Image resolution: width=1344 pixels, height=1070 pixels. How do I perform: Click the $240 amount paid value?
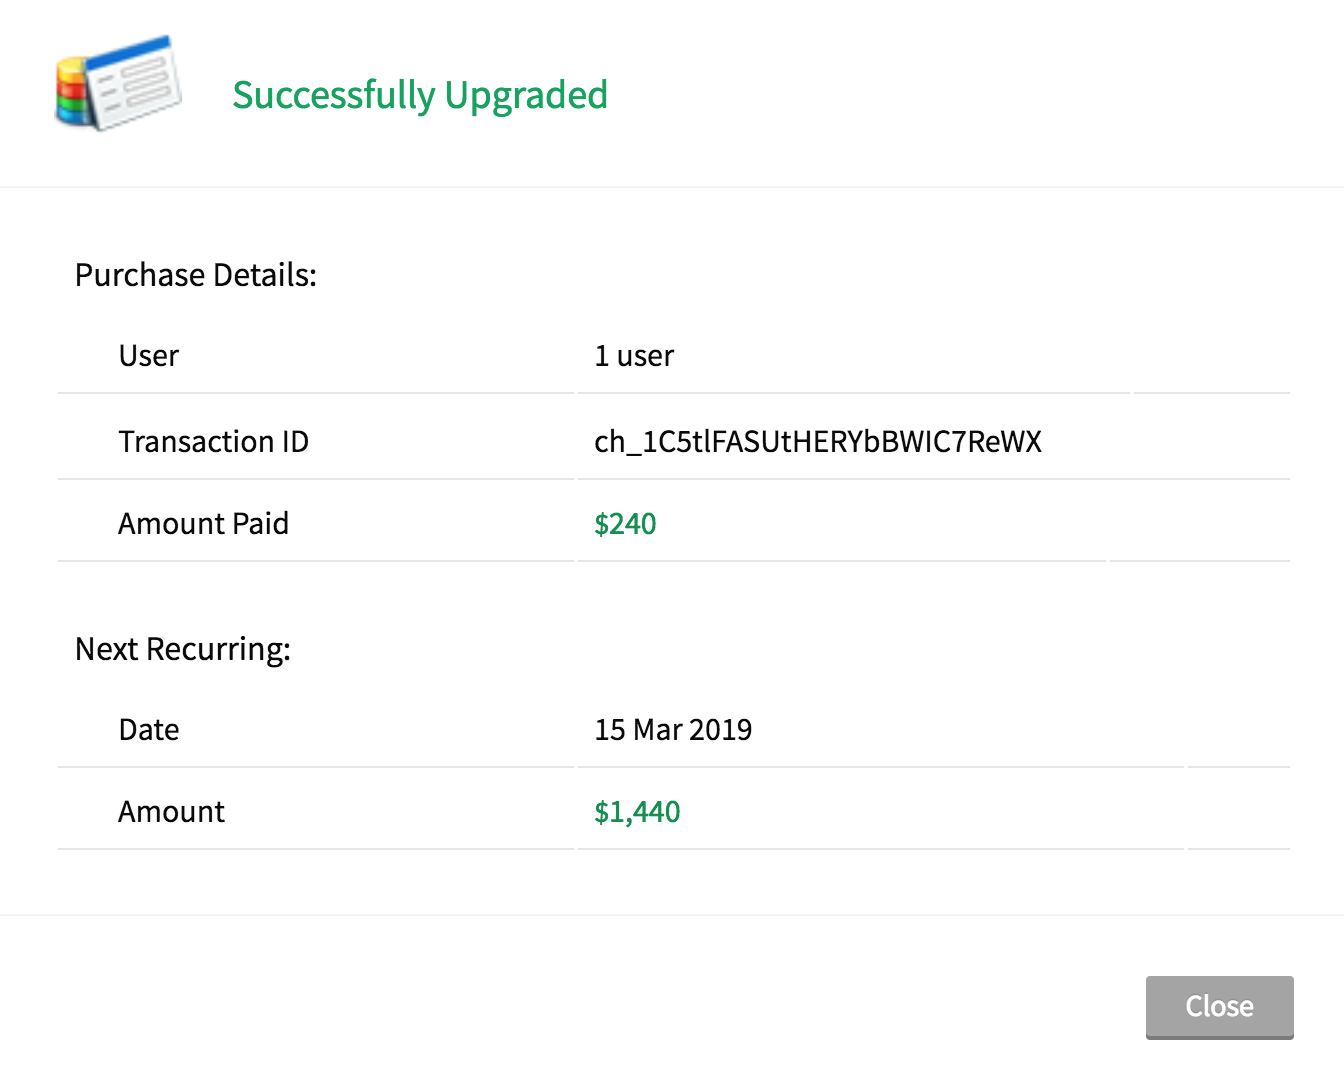[625, 524]
